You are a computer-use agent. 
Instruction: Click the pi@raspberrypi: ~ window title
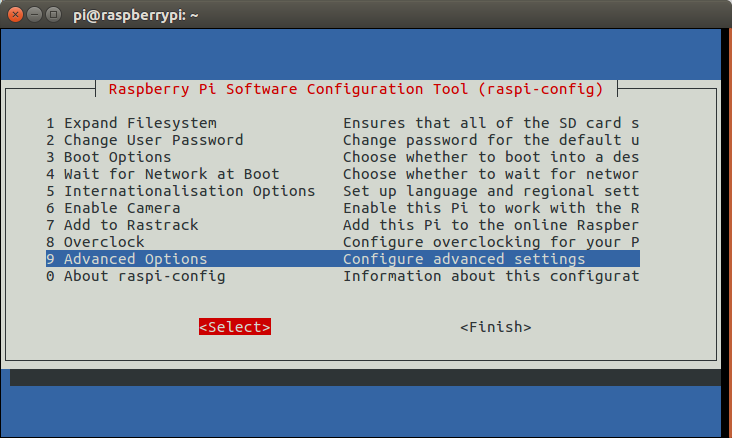(x=136, y=15)
